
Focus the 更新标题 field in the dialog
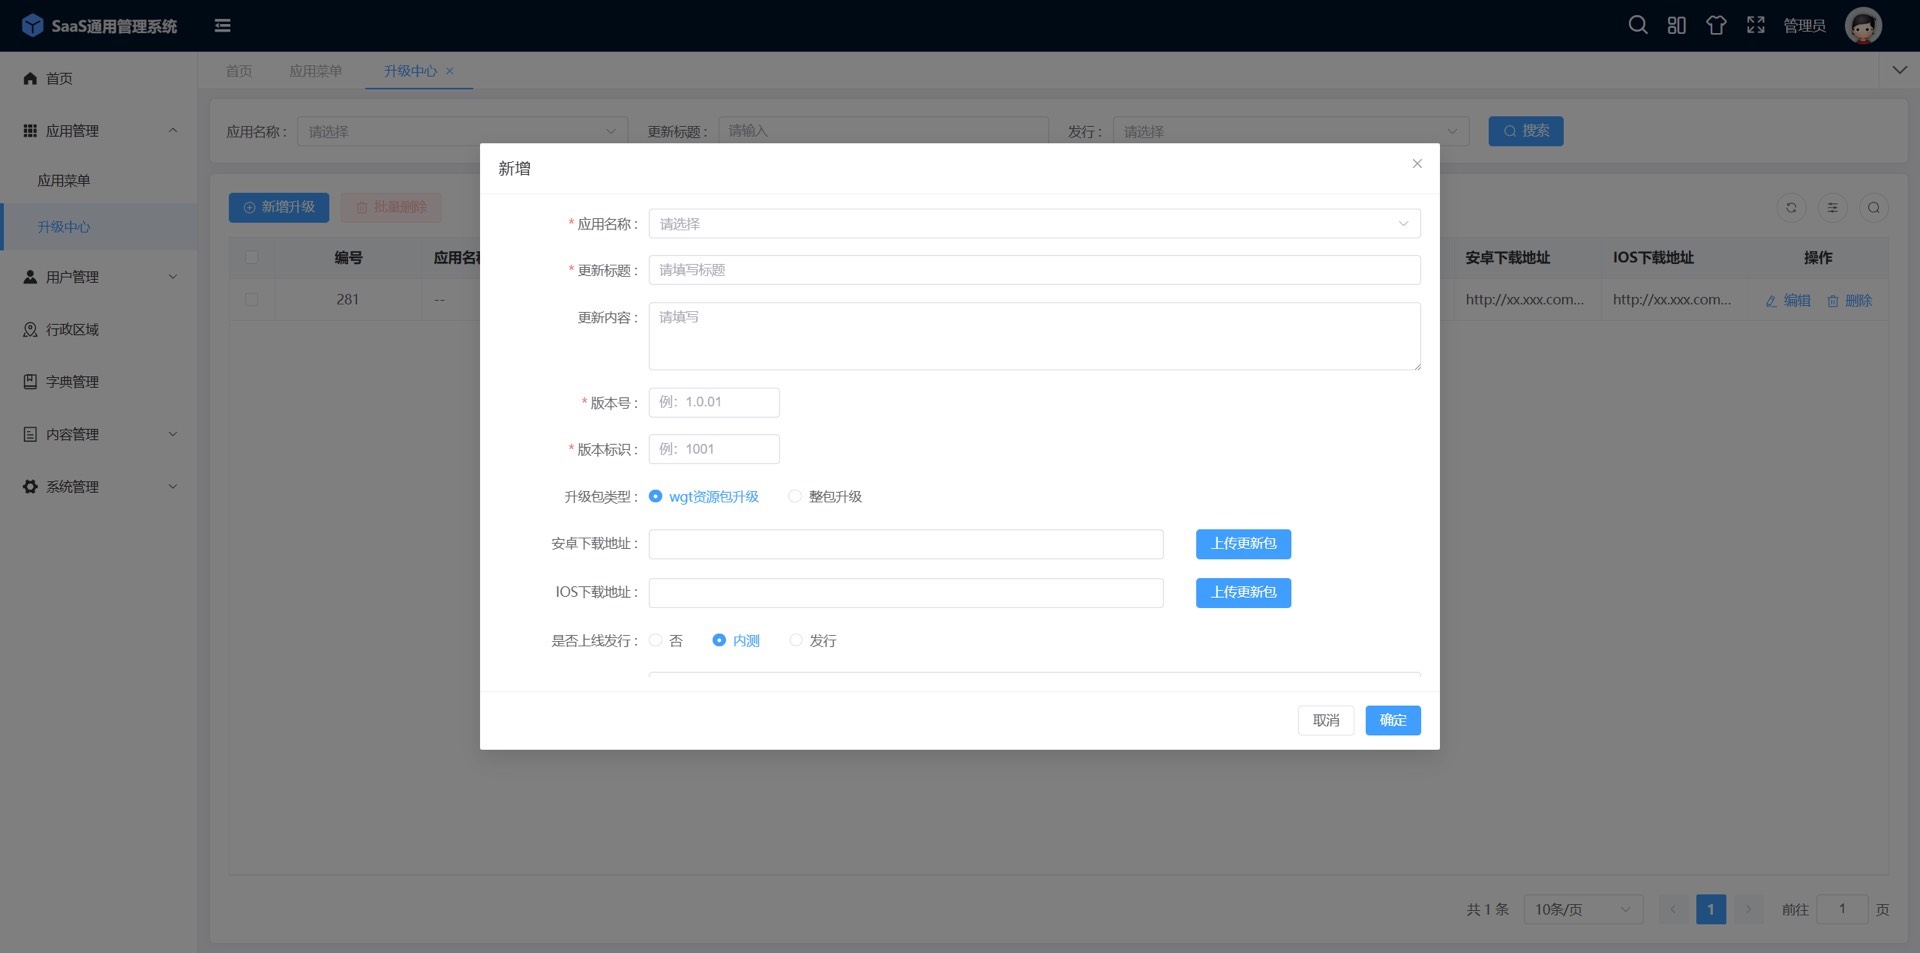1034,270
